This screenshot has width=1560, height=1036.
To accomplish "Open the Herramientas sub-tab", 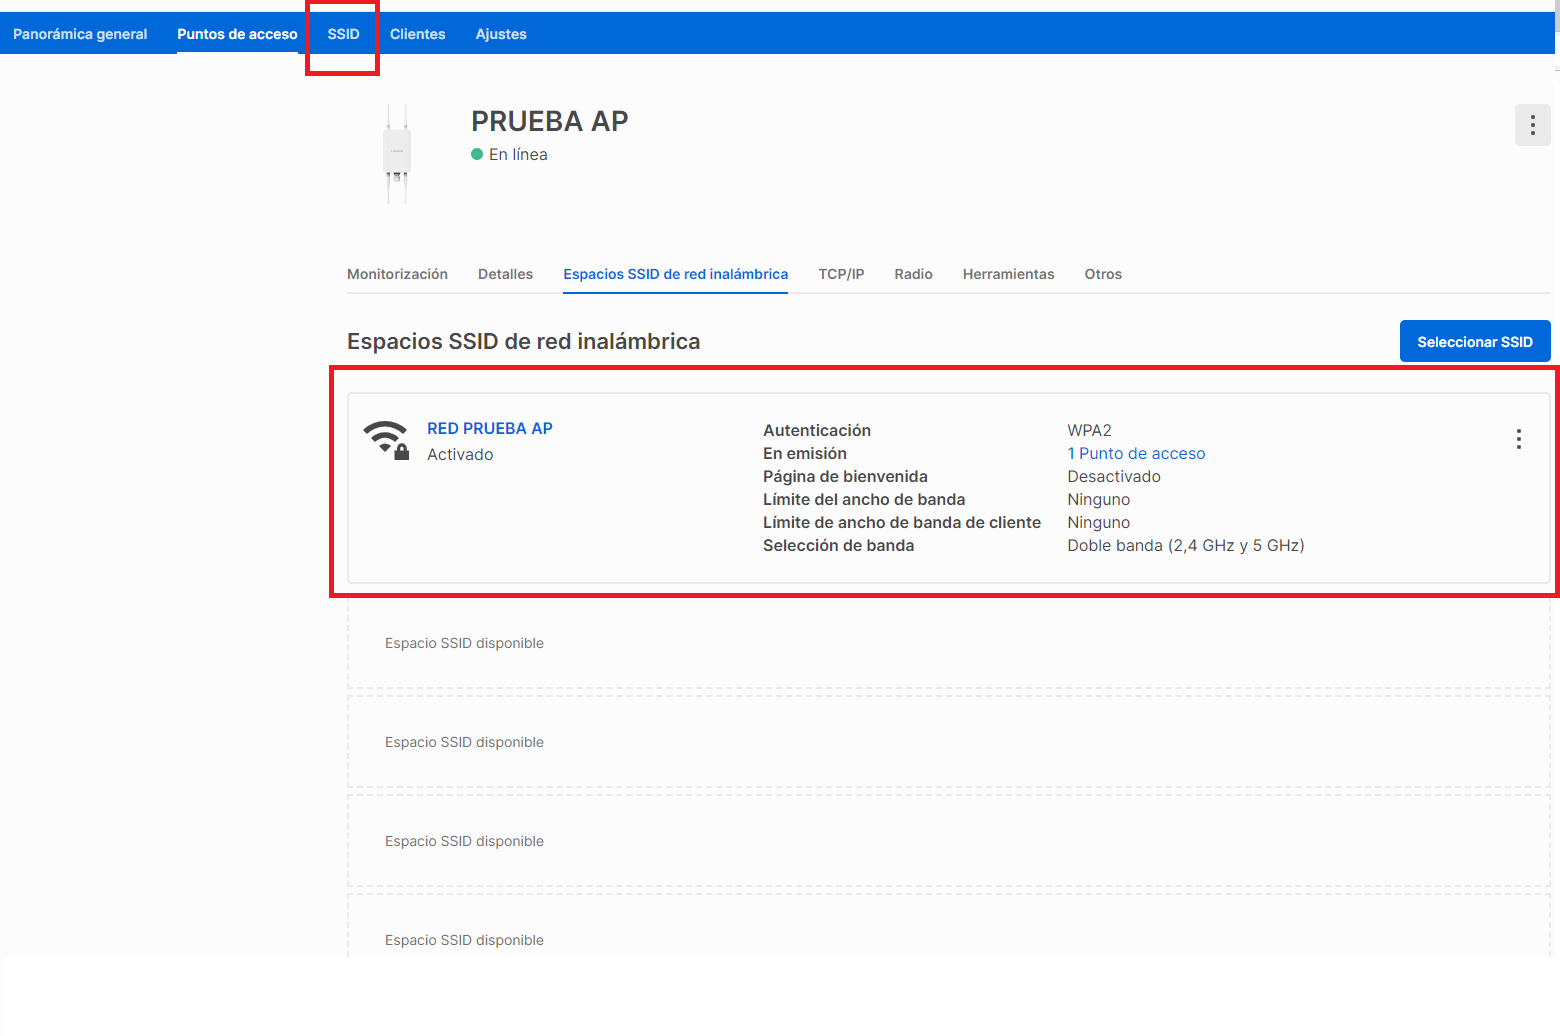I will pyautogui.click(x=1008, y=274).
